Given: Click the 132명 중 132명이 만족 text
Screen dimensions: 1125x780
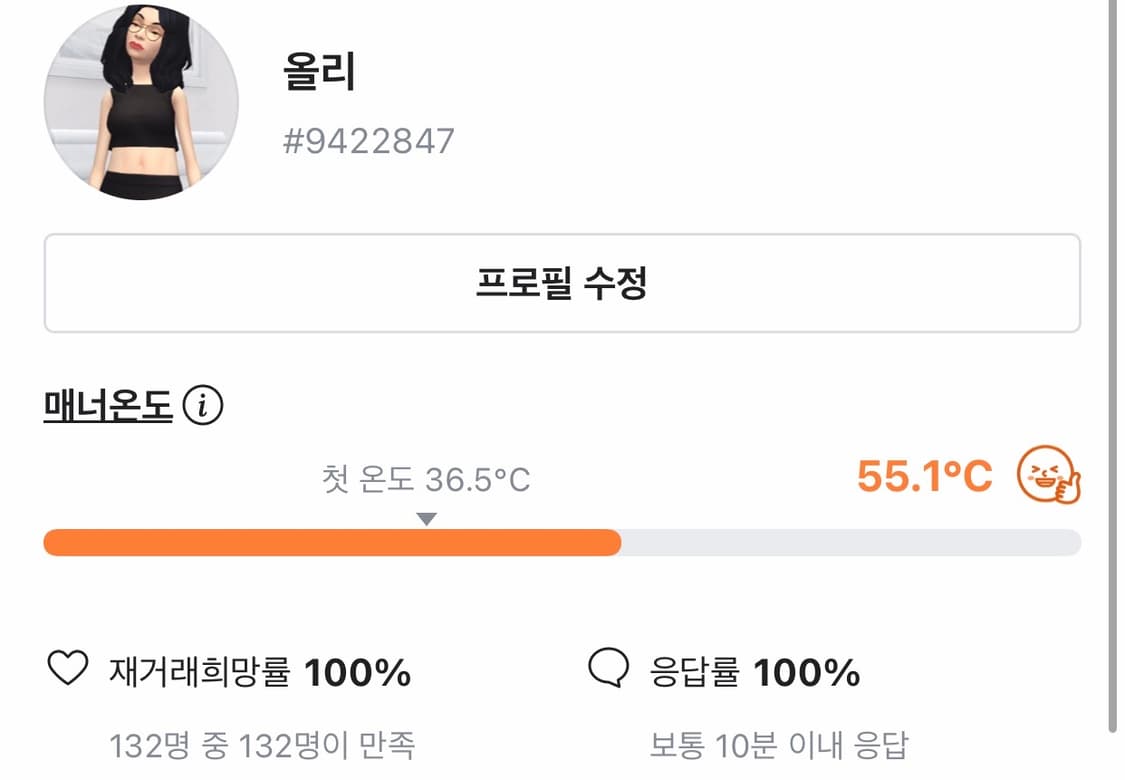Looking at the screenshot, I should 262,745.
